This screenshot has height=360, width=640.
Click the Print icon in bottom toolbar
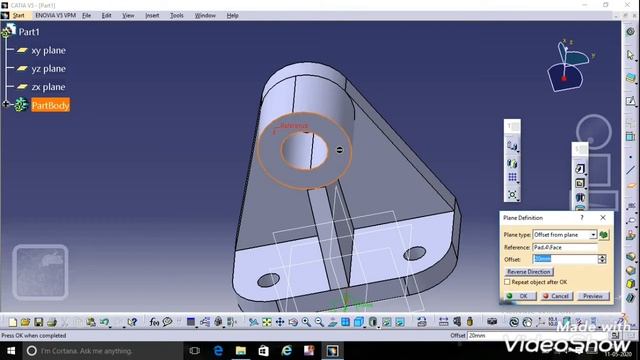click(x=52, y=322)
